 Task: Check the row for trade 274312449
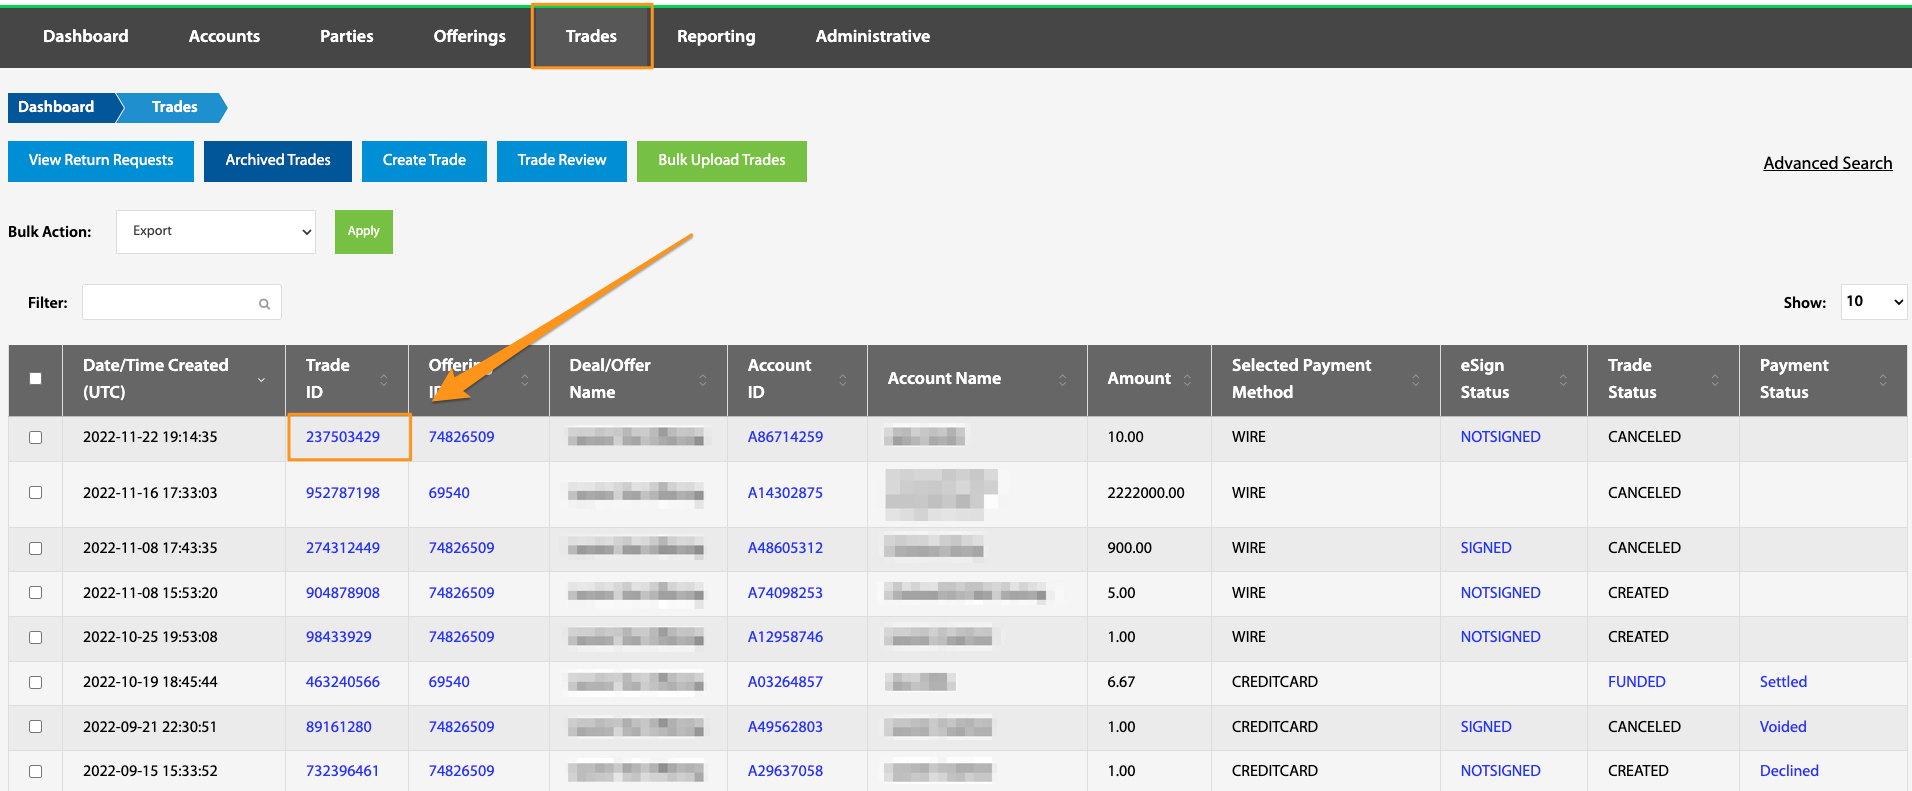[x=36, y=549]
